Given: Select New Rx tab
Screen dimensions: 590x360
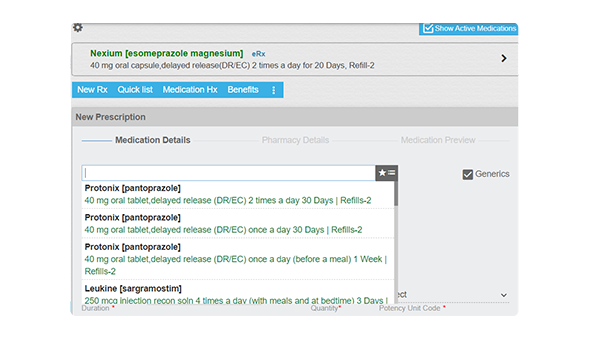Looking at the screenshot, I should click(92, 90).
